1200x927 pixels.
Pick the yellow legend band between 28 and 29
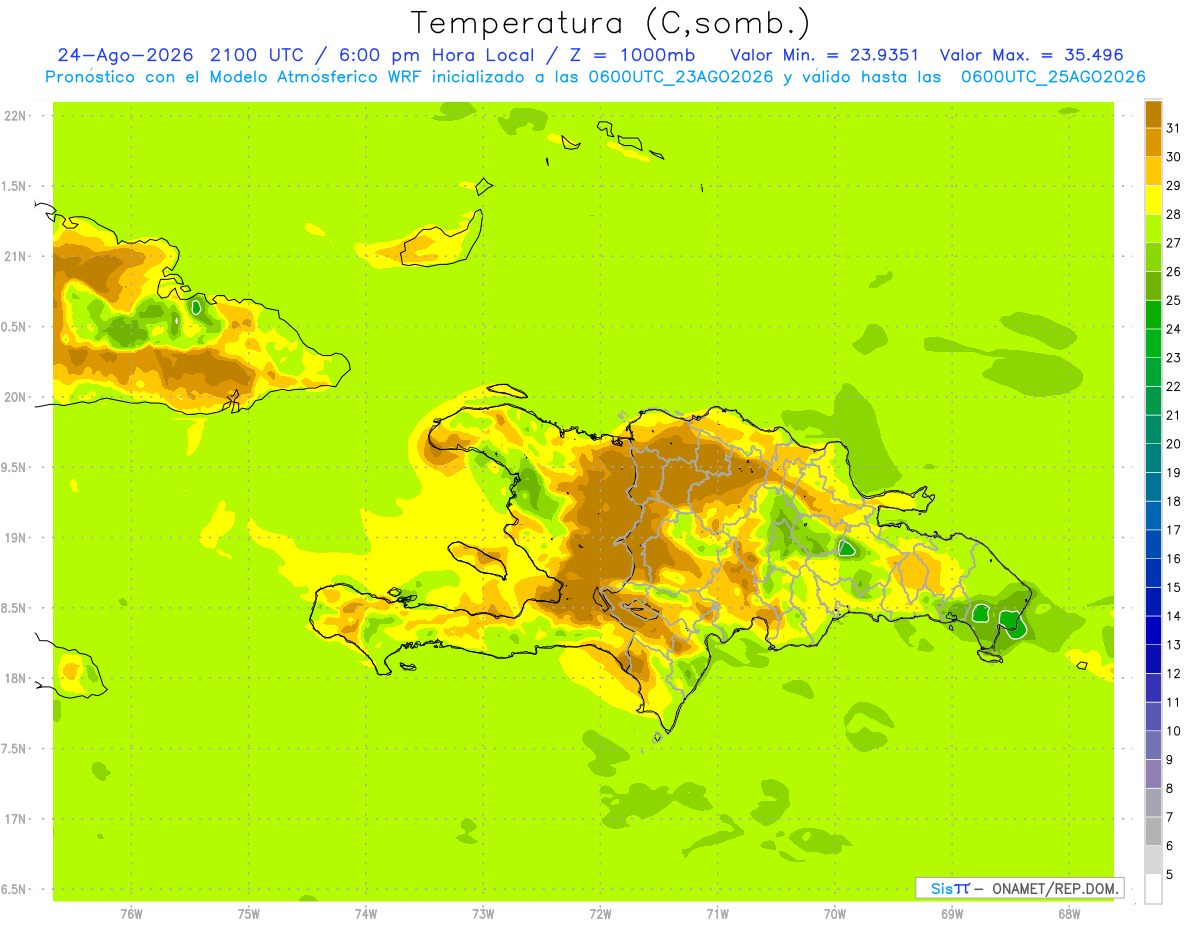pyautogui.click(x=1153, y=200)
